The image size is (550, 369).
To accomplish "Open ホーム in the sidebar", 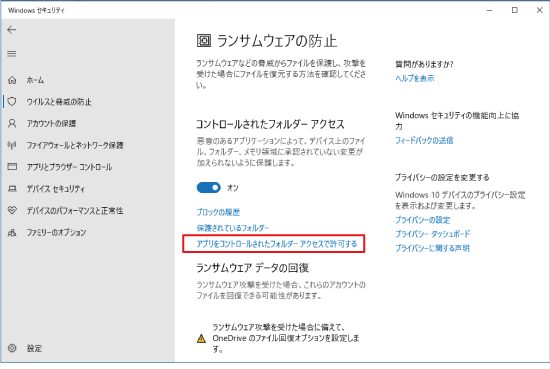I will pyautogui.click(x=35, y=80).
